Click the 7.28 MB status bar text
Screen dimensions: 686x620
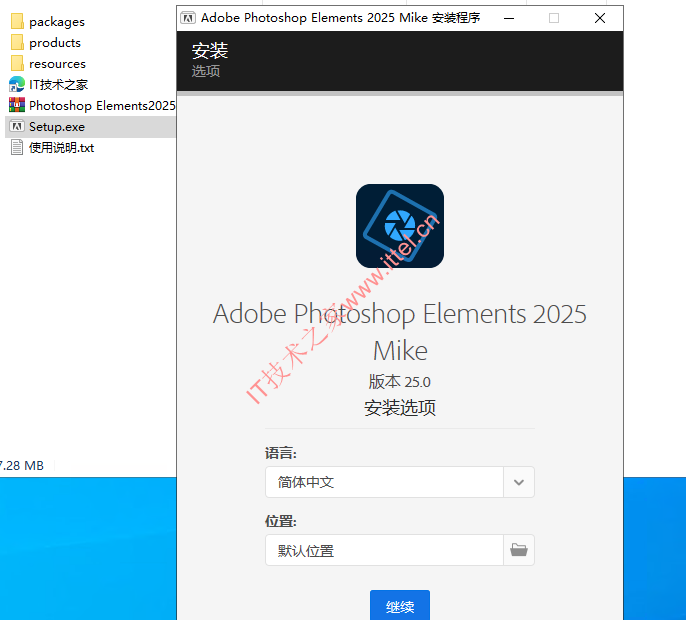pos(22,466)
